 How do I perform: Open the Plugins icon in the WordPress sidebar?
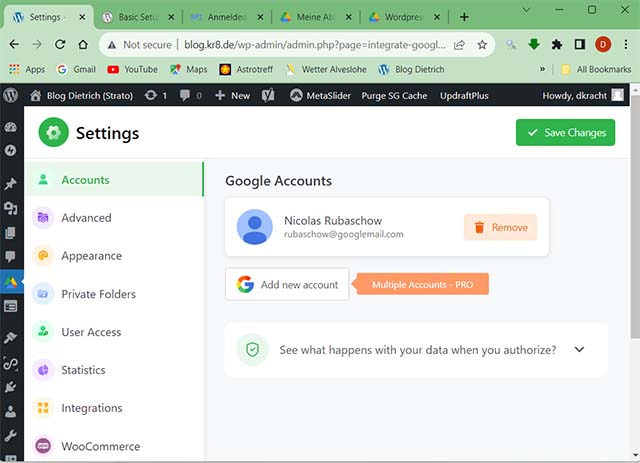point(11,386)
